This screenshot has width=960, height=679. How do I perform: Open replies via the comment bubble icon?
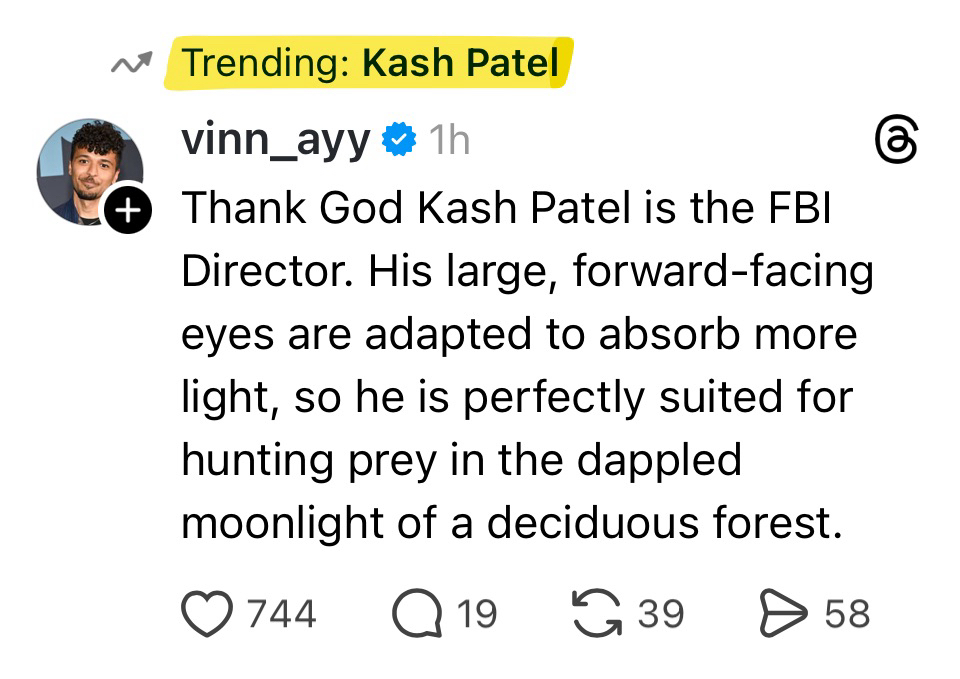(x=418, y=613)
